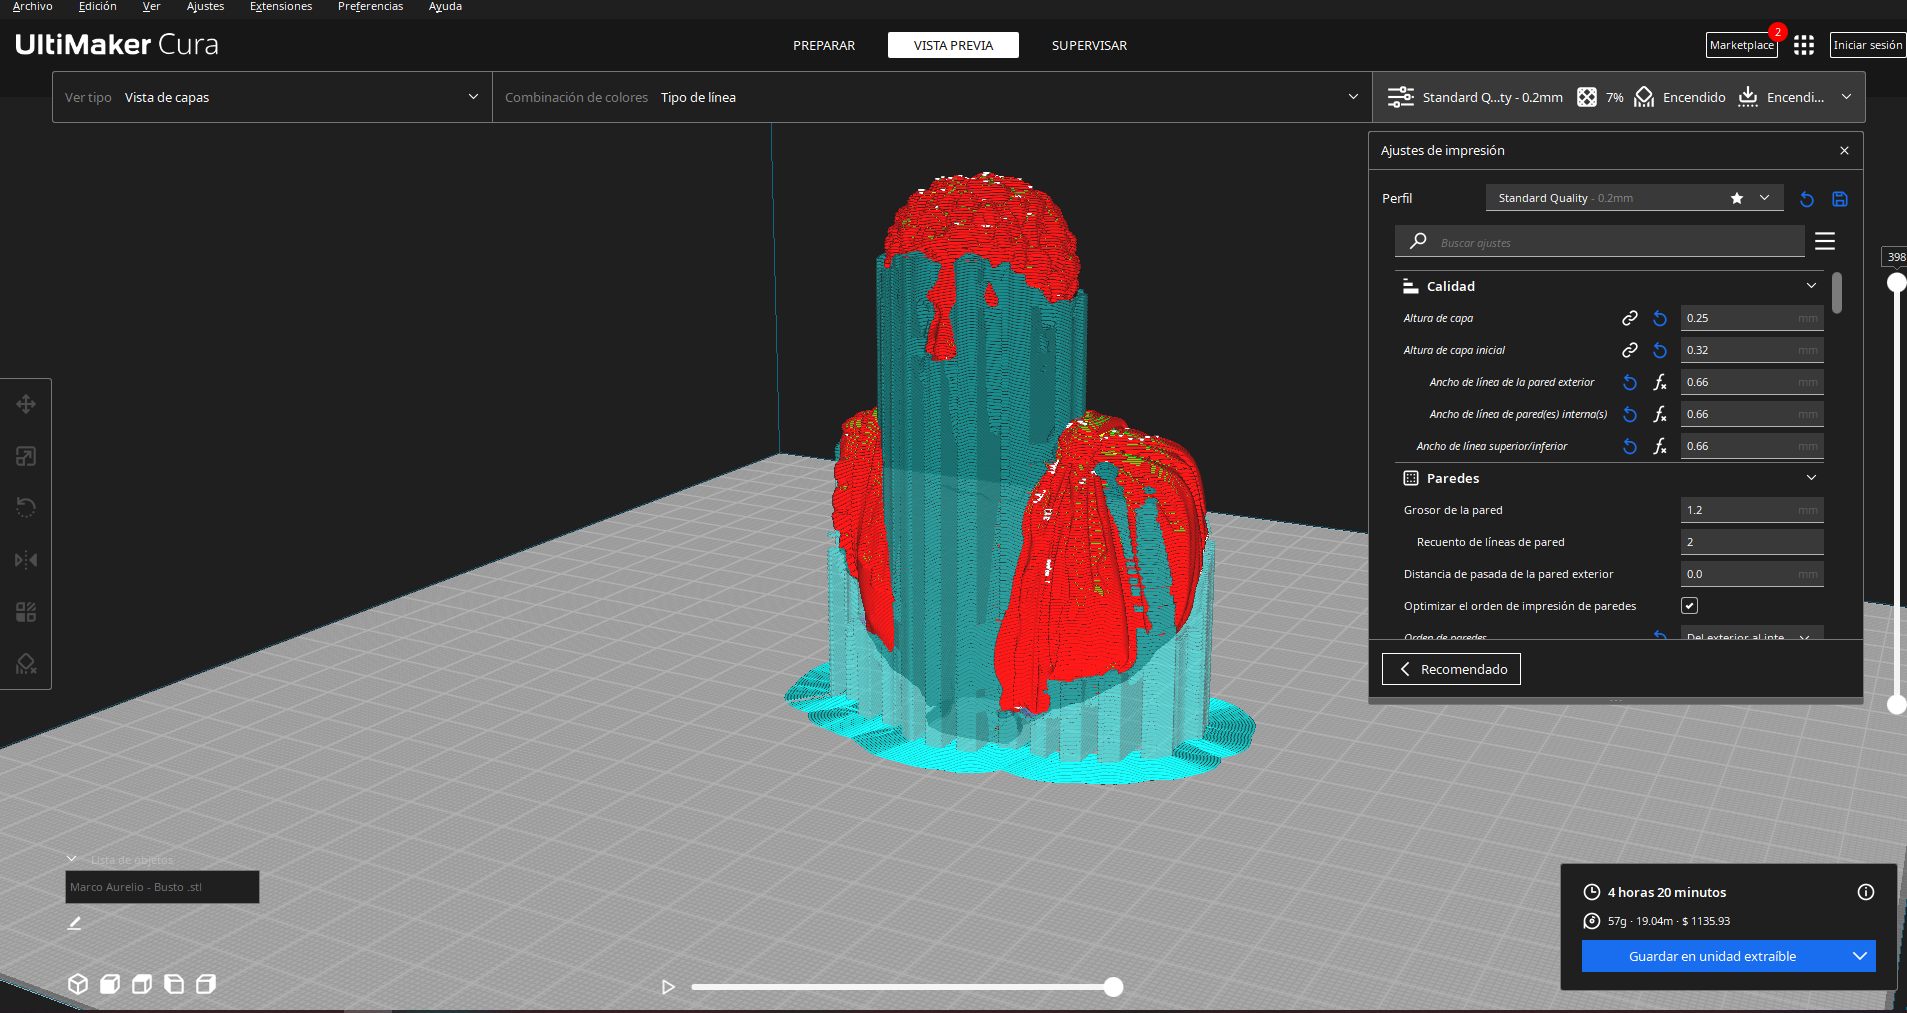Select the Scale tool in the left toolbar

(26, 456)
